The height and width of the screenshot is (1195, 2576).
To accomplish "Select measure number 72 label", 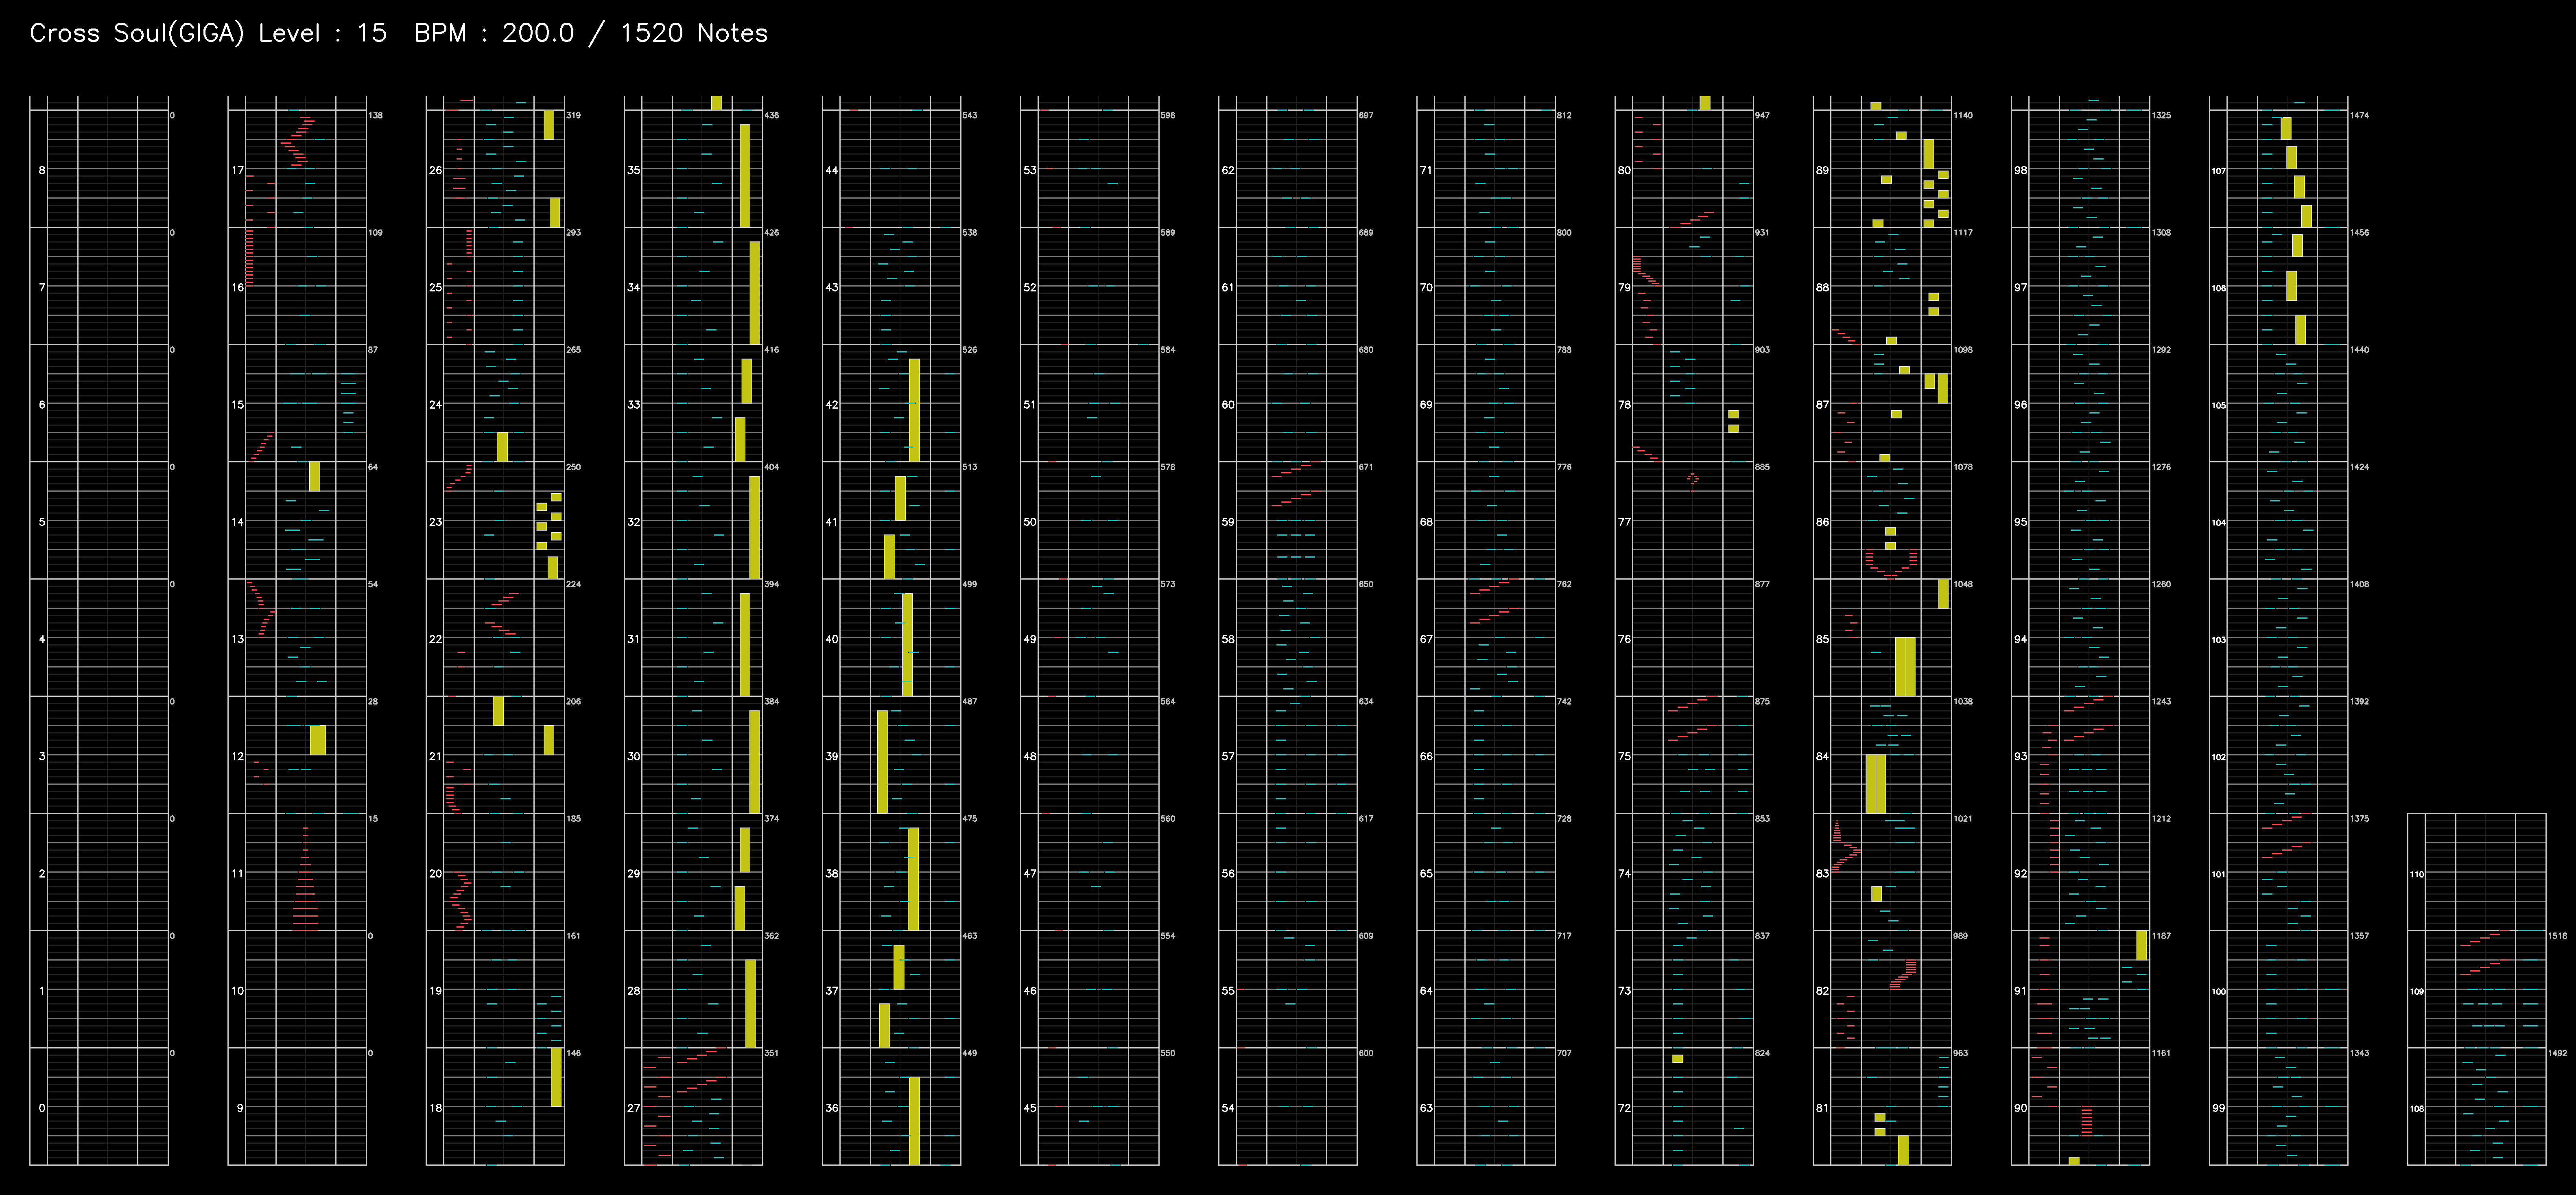I will pos(1623,1108).
